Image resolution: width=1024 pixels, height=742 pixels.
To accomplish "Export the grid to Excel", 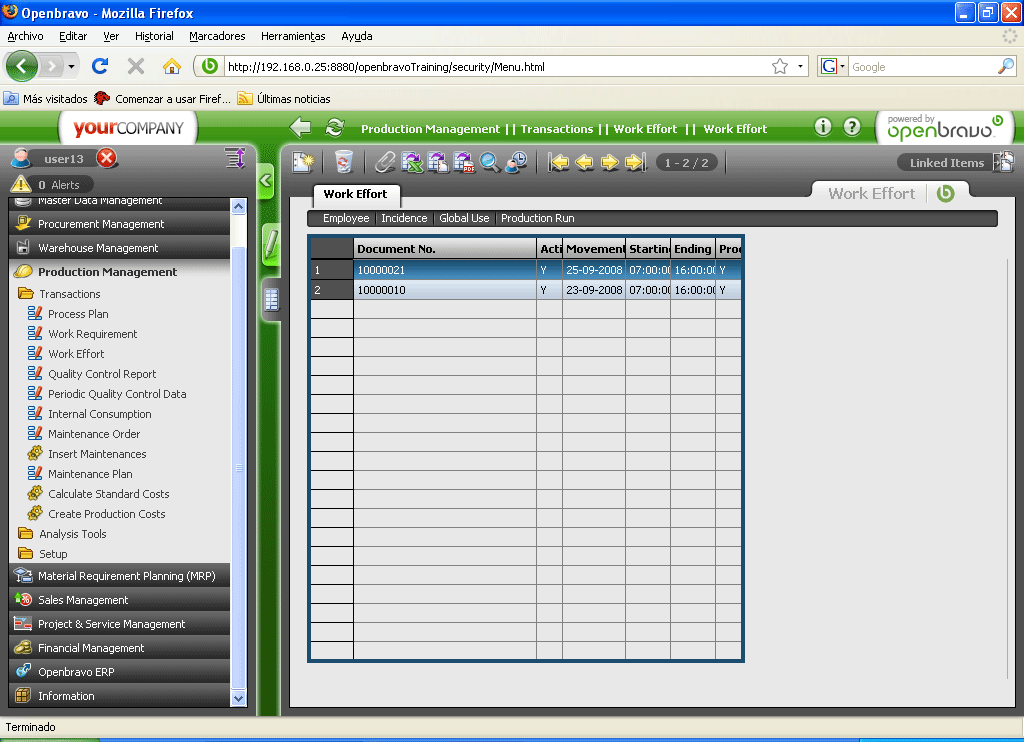I will click(x=411, y=162).
